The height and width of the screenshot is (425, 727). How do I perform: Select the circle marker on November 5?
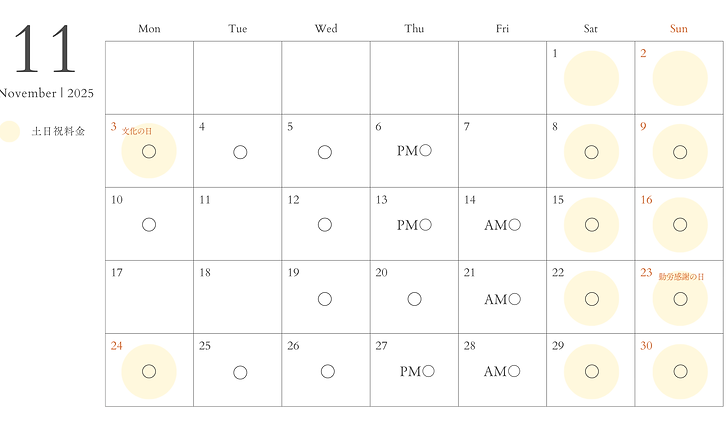click(x=325, y=152)
